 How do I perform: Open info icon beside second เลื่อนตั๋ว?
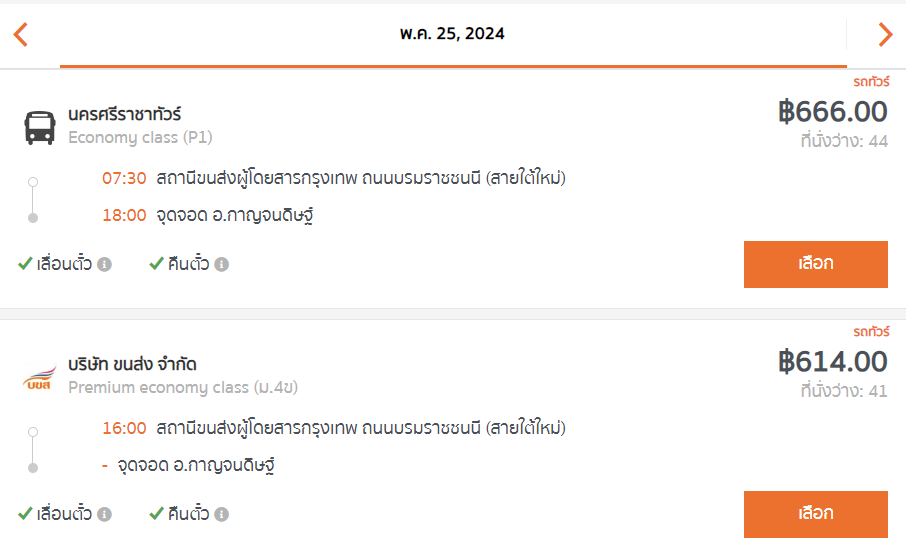[105, 514]
